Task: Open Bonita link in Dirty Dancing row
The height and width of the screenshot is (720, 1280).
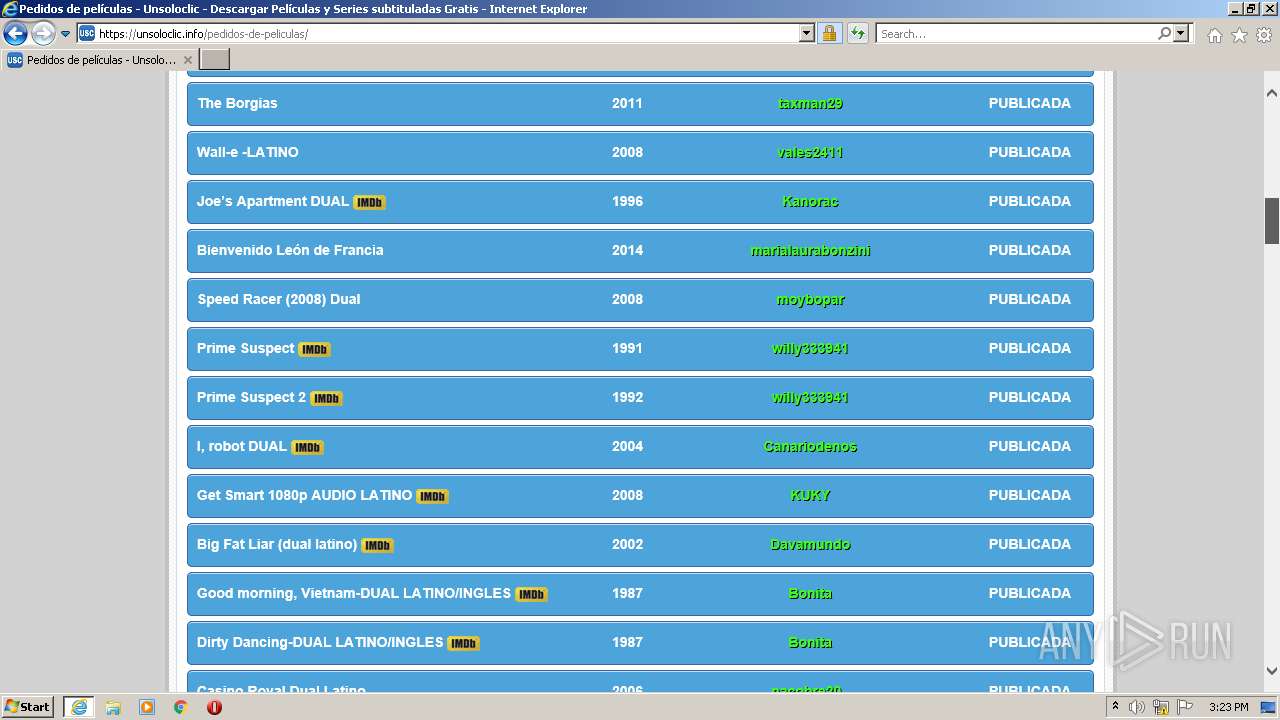Action: 810,642
